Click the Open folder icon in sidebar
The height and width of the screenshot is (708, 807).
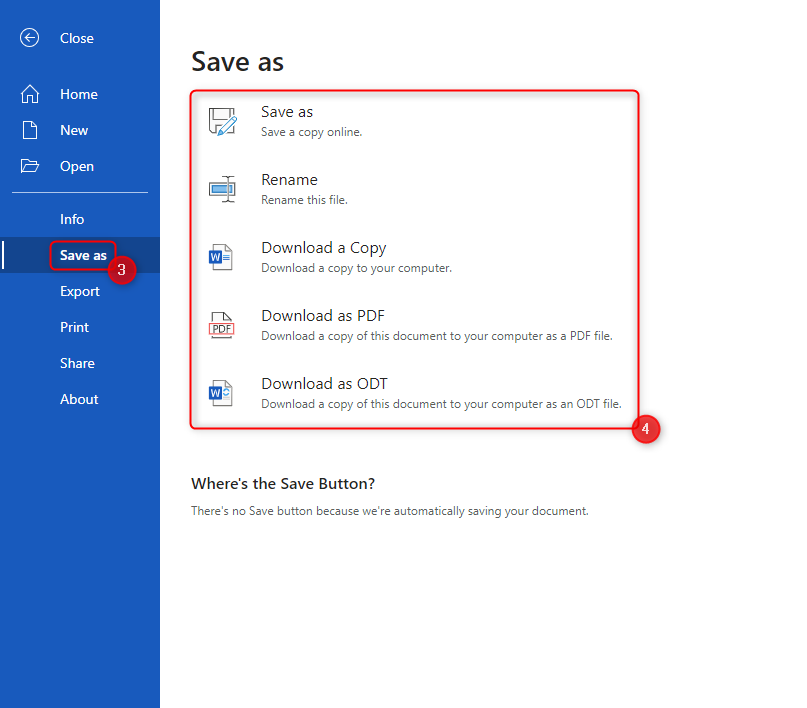pyautogui.click(x=30, y=166)
